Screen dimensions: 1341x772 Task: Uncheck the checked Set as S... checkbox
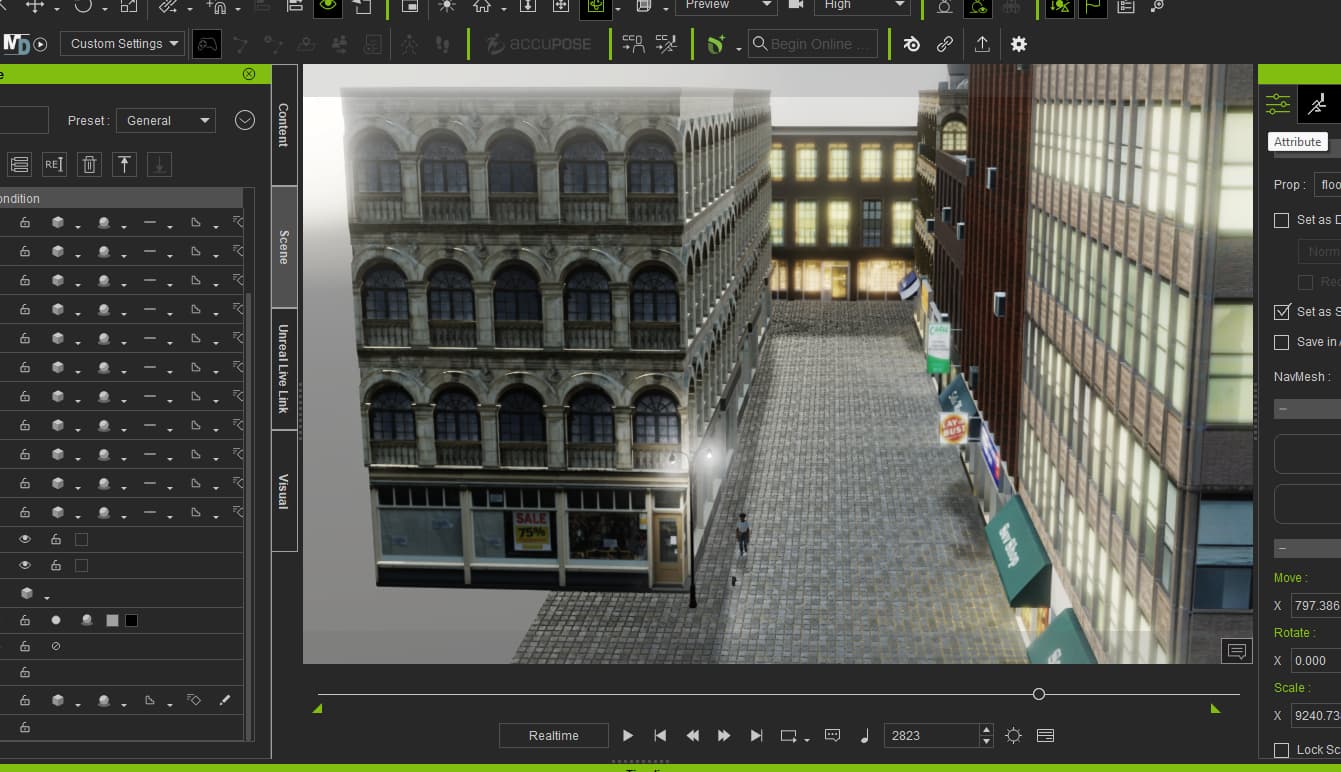pyautogui.click(x=1281, y=312)
